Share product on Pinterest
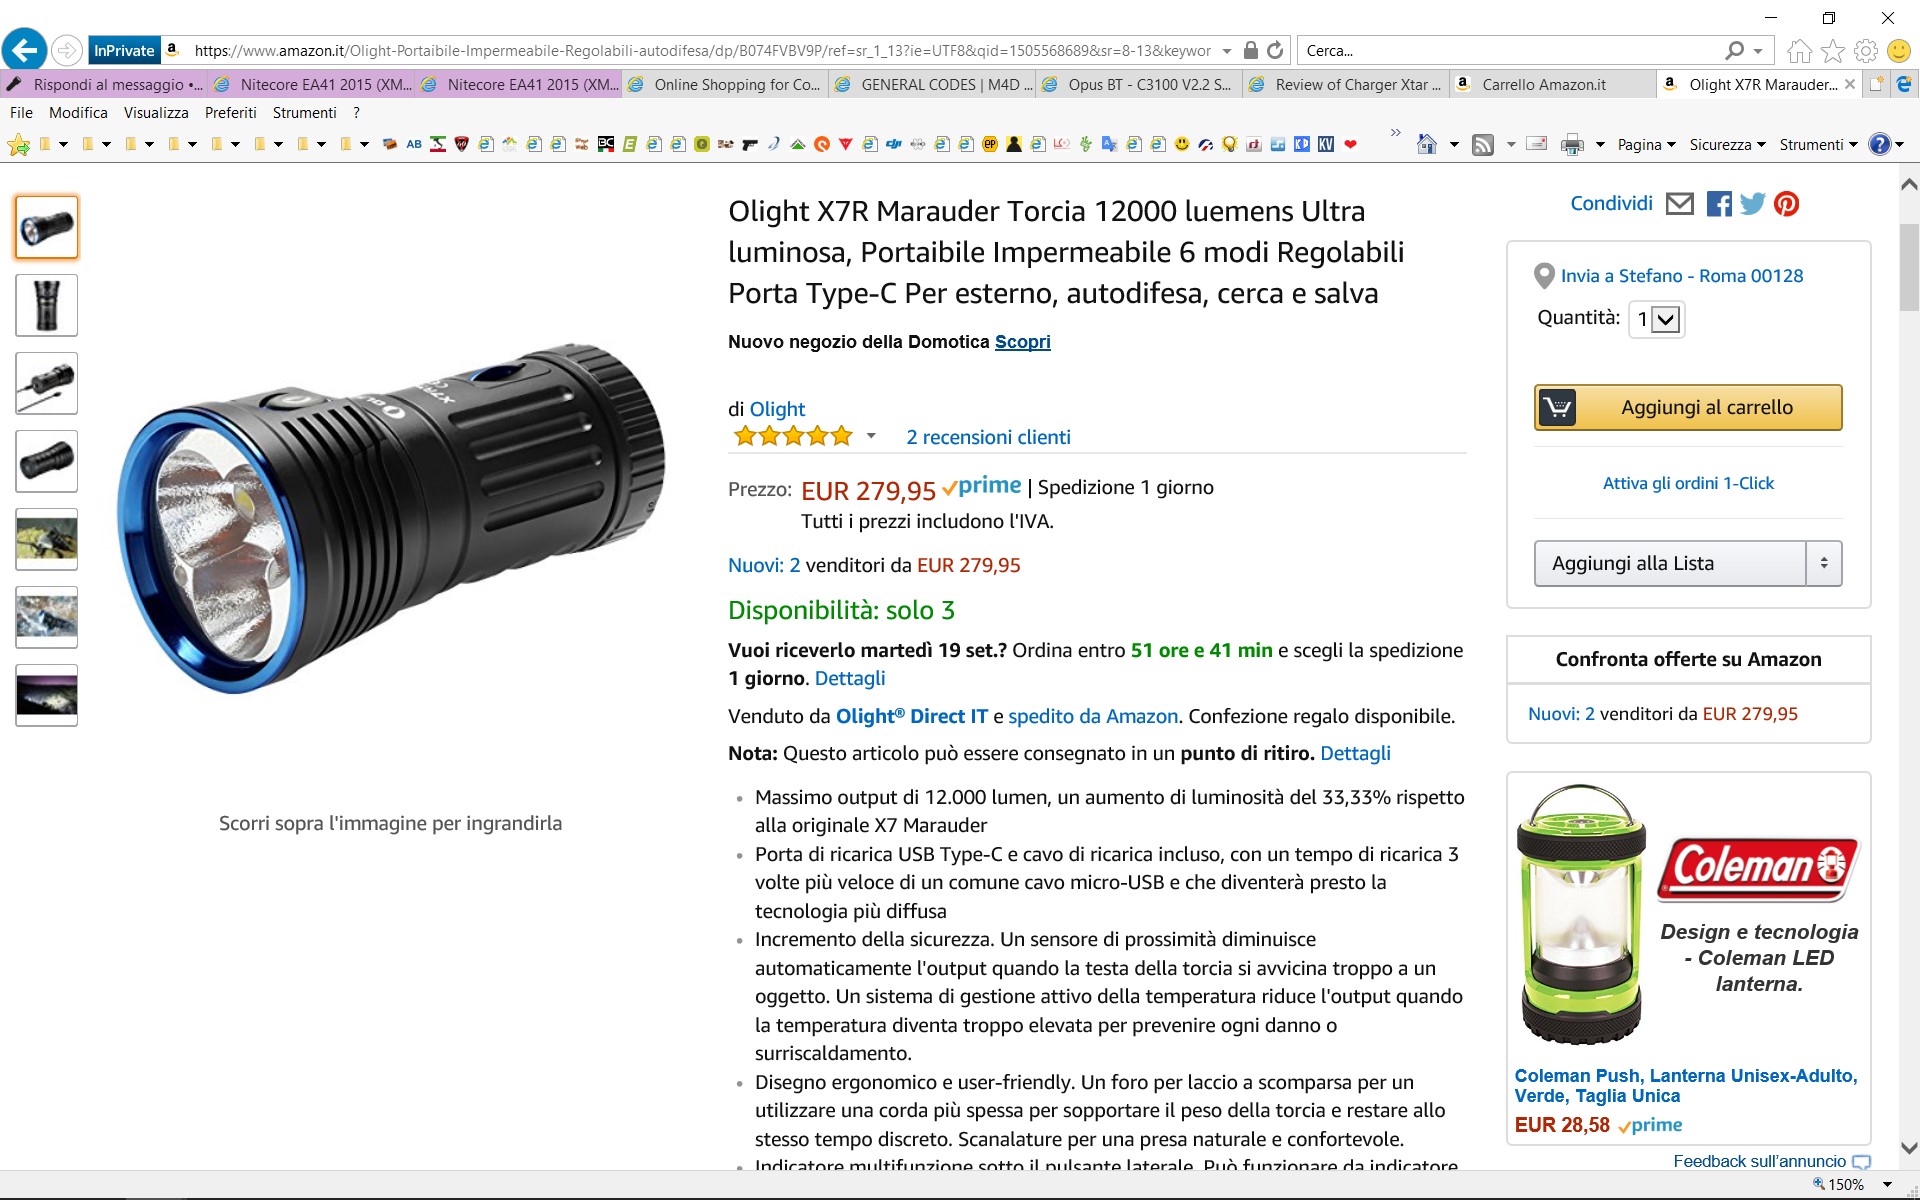Viewport: 1920px width, 1200px height. pyautogui.click(x=1786, y=204)
